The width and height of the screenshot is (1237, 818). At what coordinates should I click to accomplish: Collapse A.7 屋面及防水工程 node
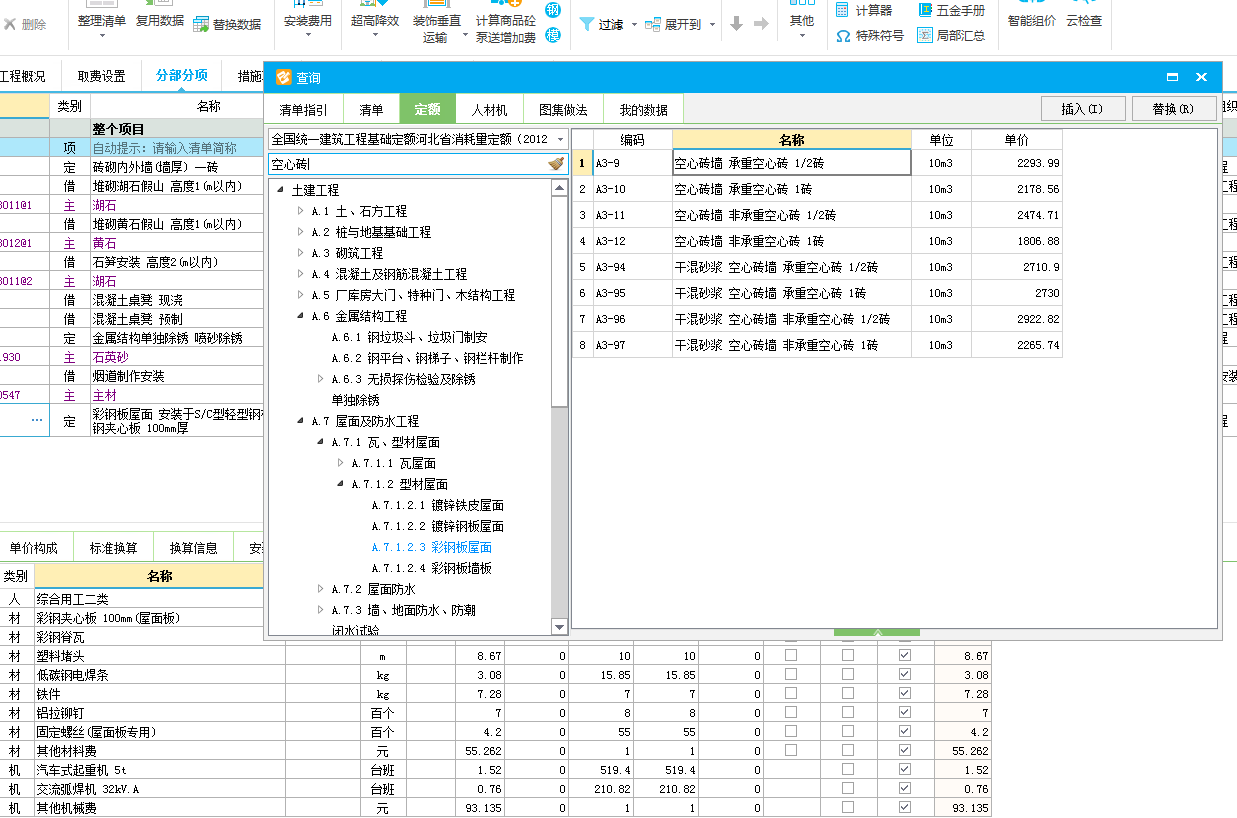[x=301, y=421]
